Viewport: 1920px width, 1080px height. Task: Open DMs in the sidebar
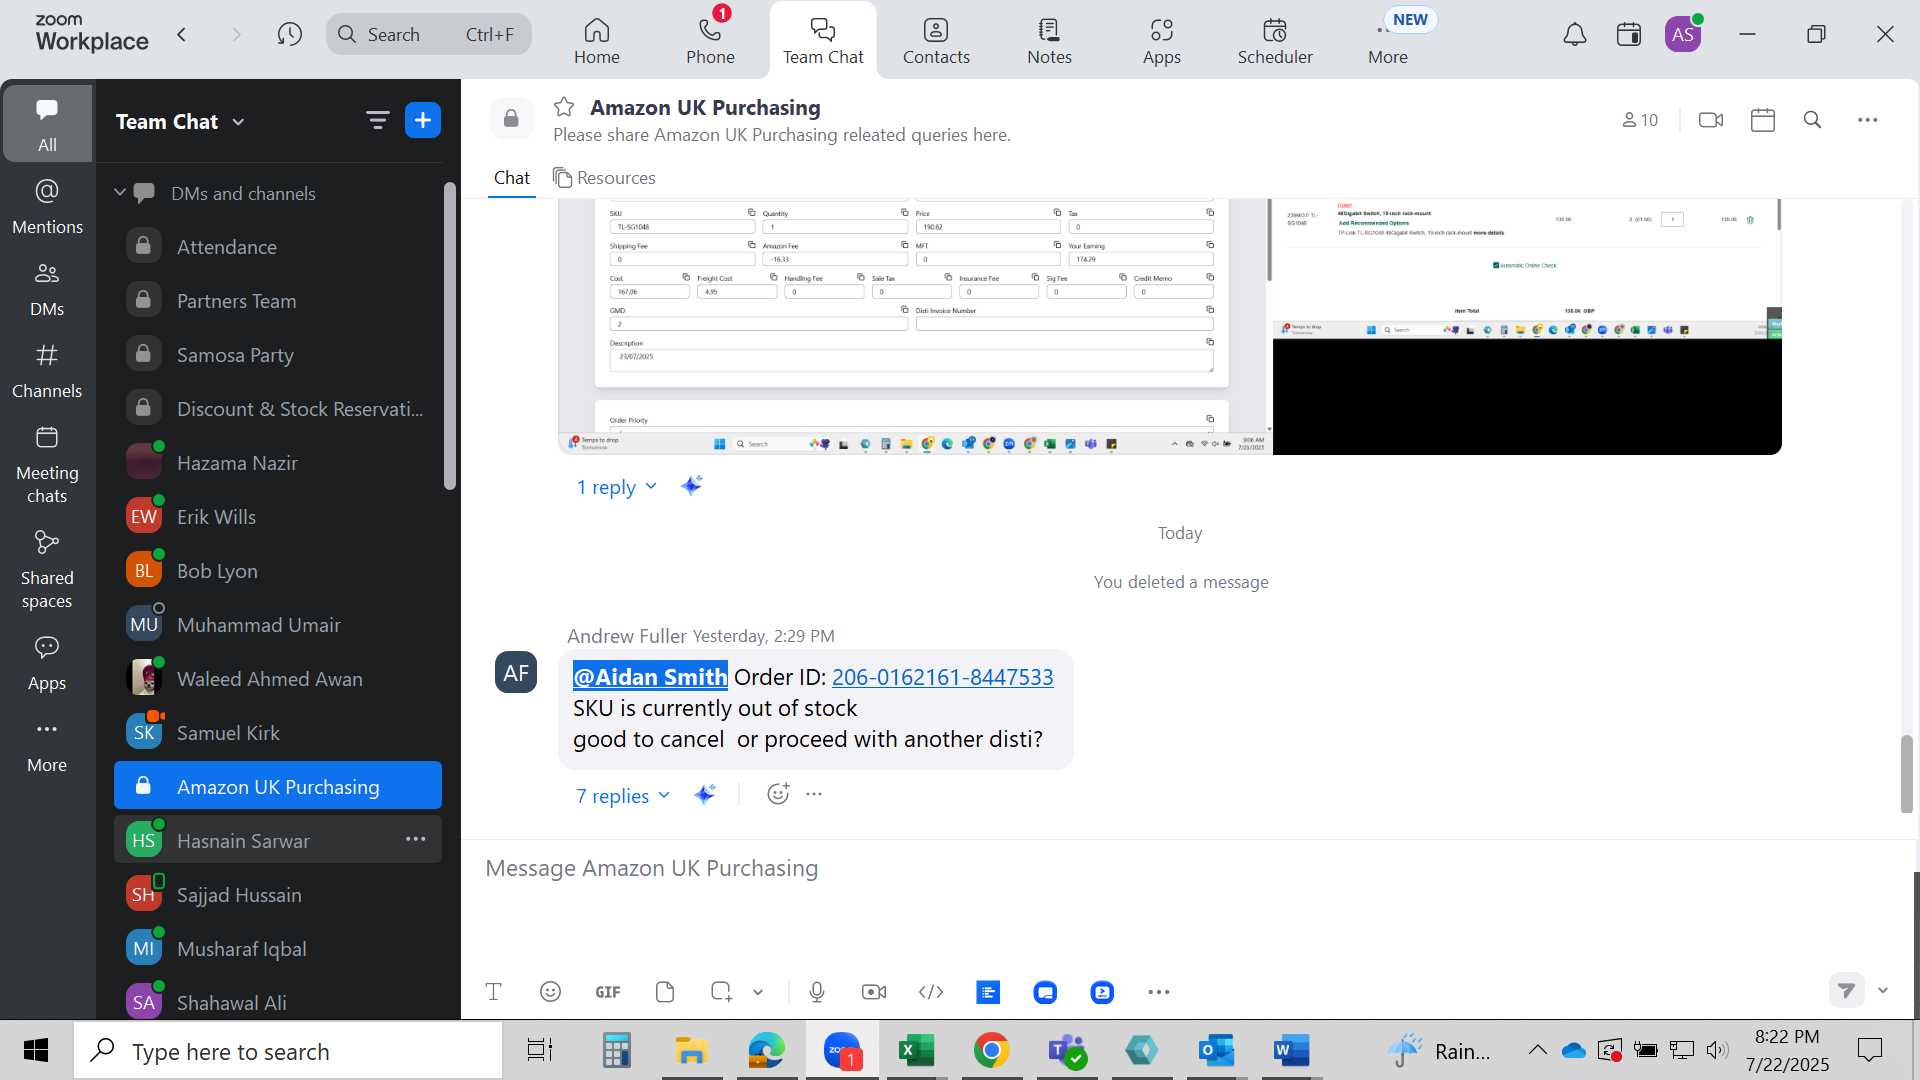47,289
